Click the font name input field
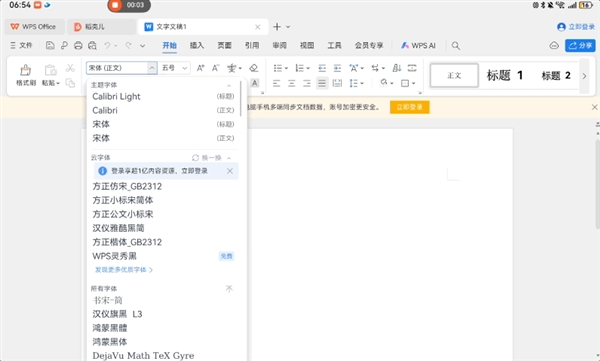600x361 pixels. (x=117, y=68)
